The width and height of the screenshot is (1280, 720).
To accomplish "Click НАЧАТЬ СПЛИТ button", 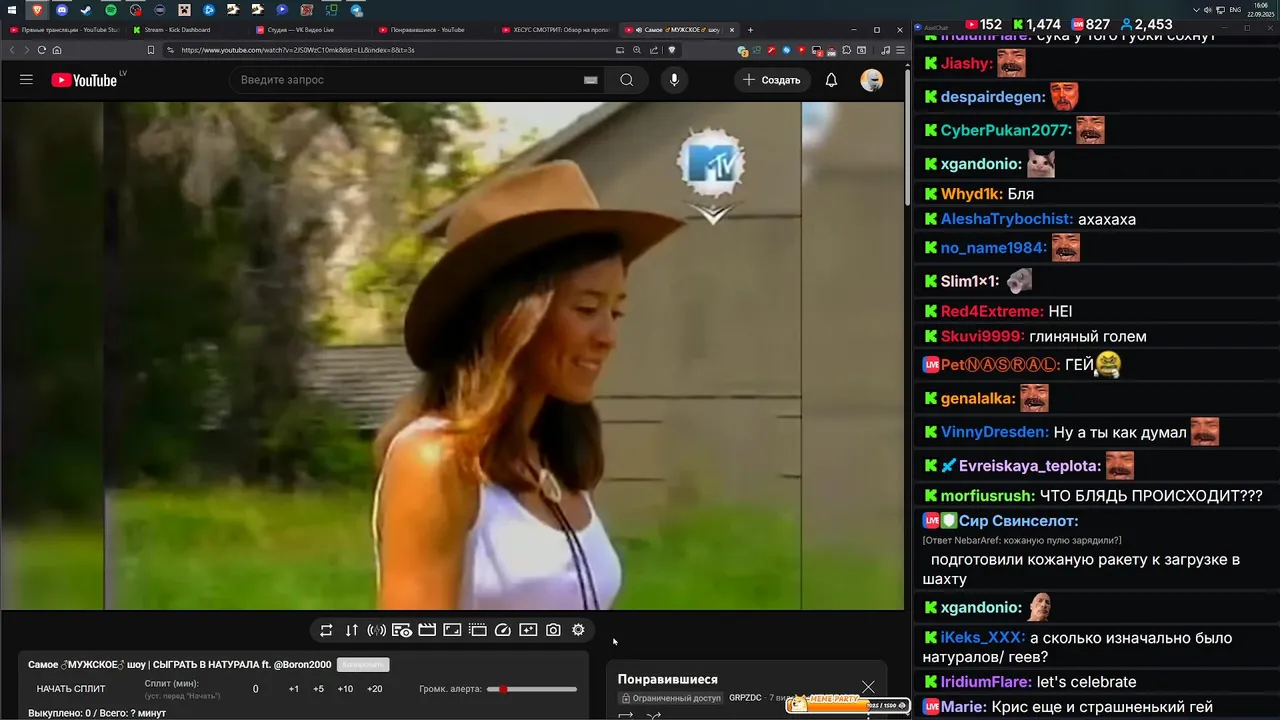I will (x=71, y=689).
